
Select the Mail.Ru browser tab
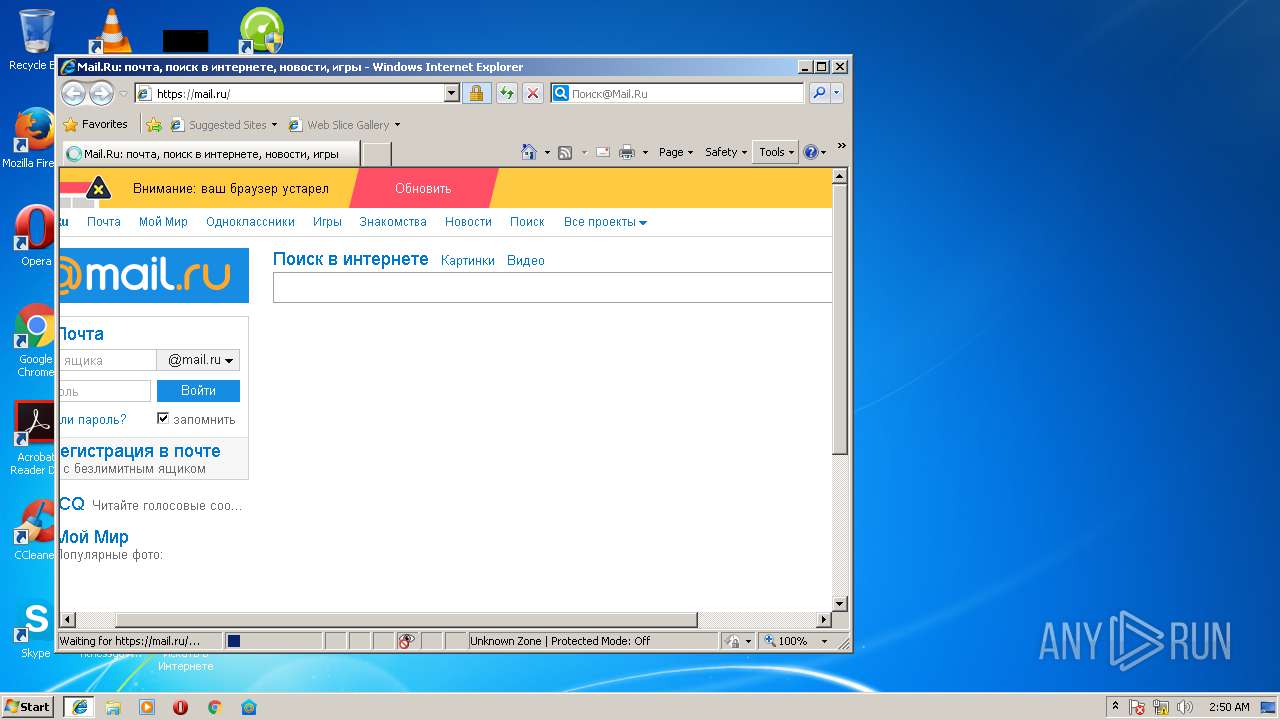pos(210,154)
